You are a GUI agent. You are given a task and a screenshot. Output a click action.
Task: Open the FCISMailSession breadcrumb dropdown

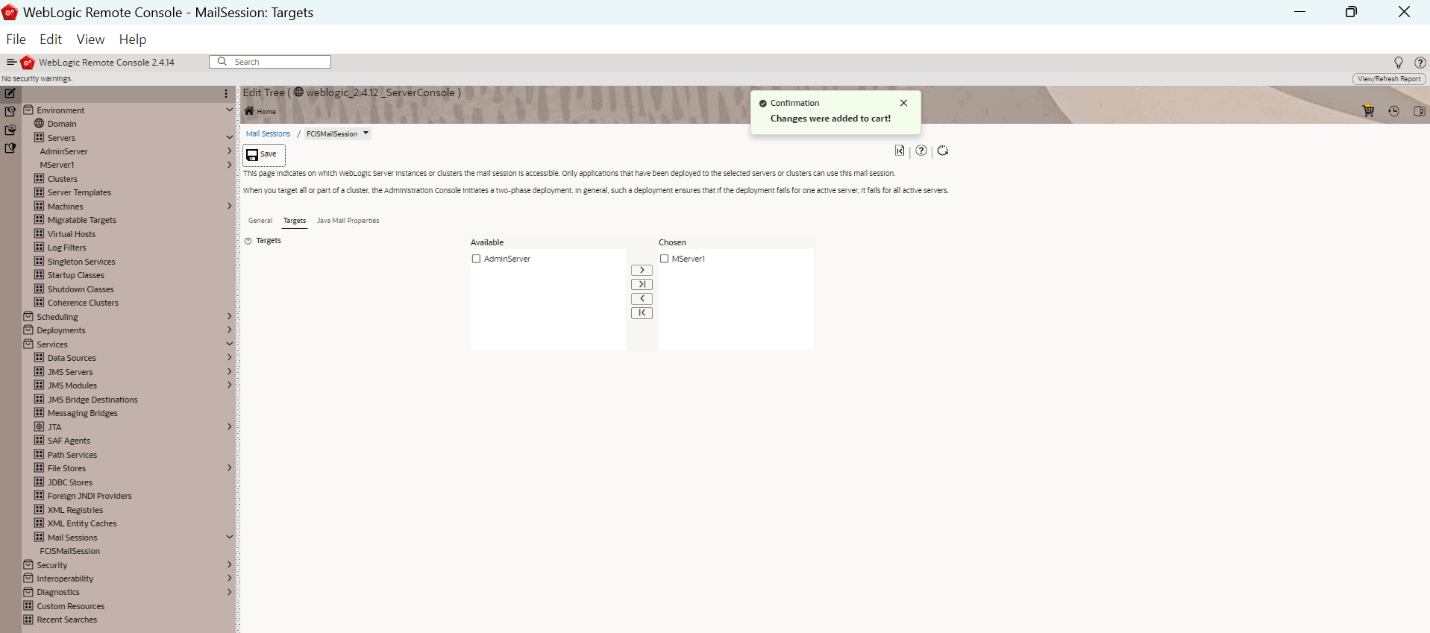point(366,133)
